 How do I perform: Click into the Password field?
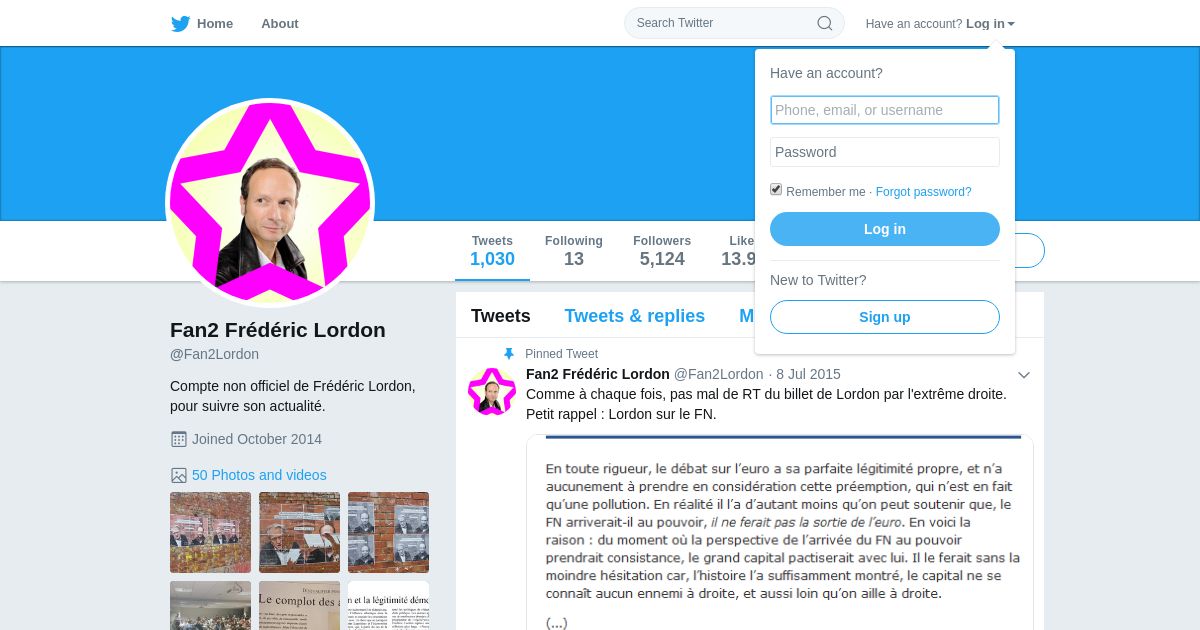(885, 152)
